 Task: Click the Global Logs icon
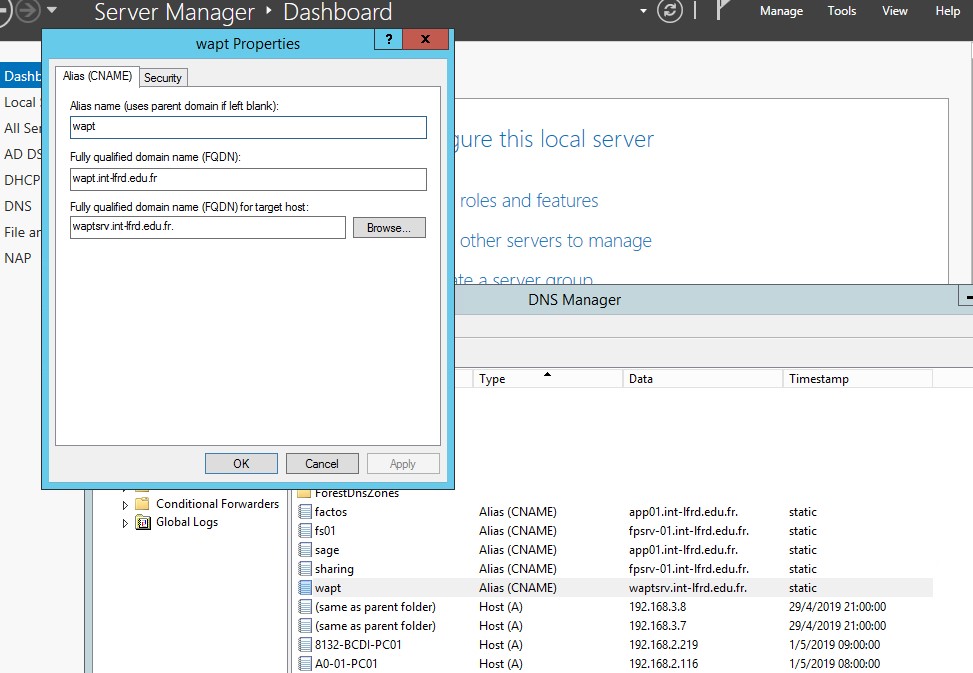click(142, 522)
